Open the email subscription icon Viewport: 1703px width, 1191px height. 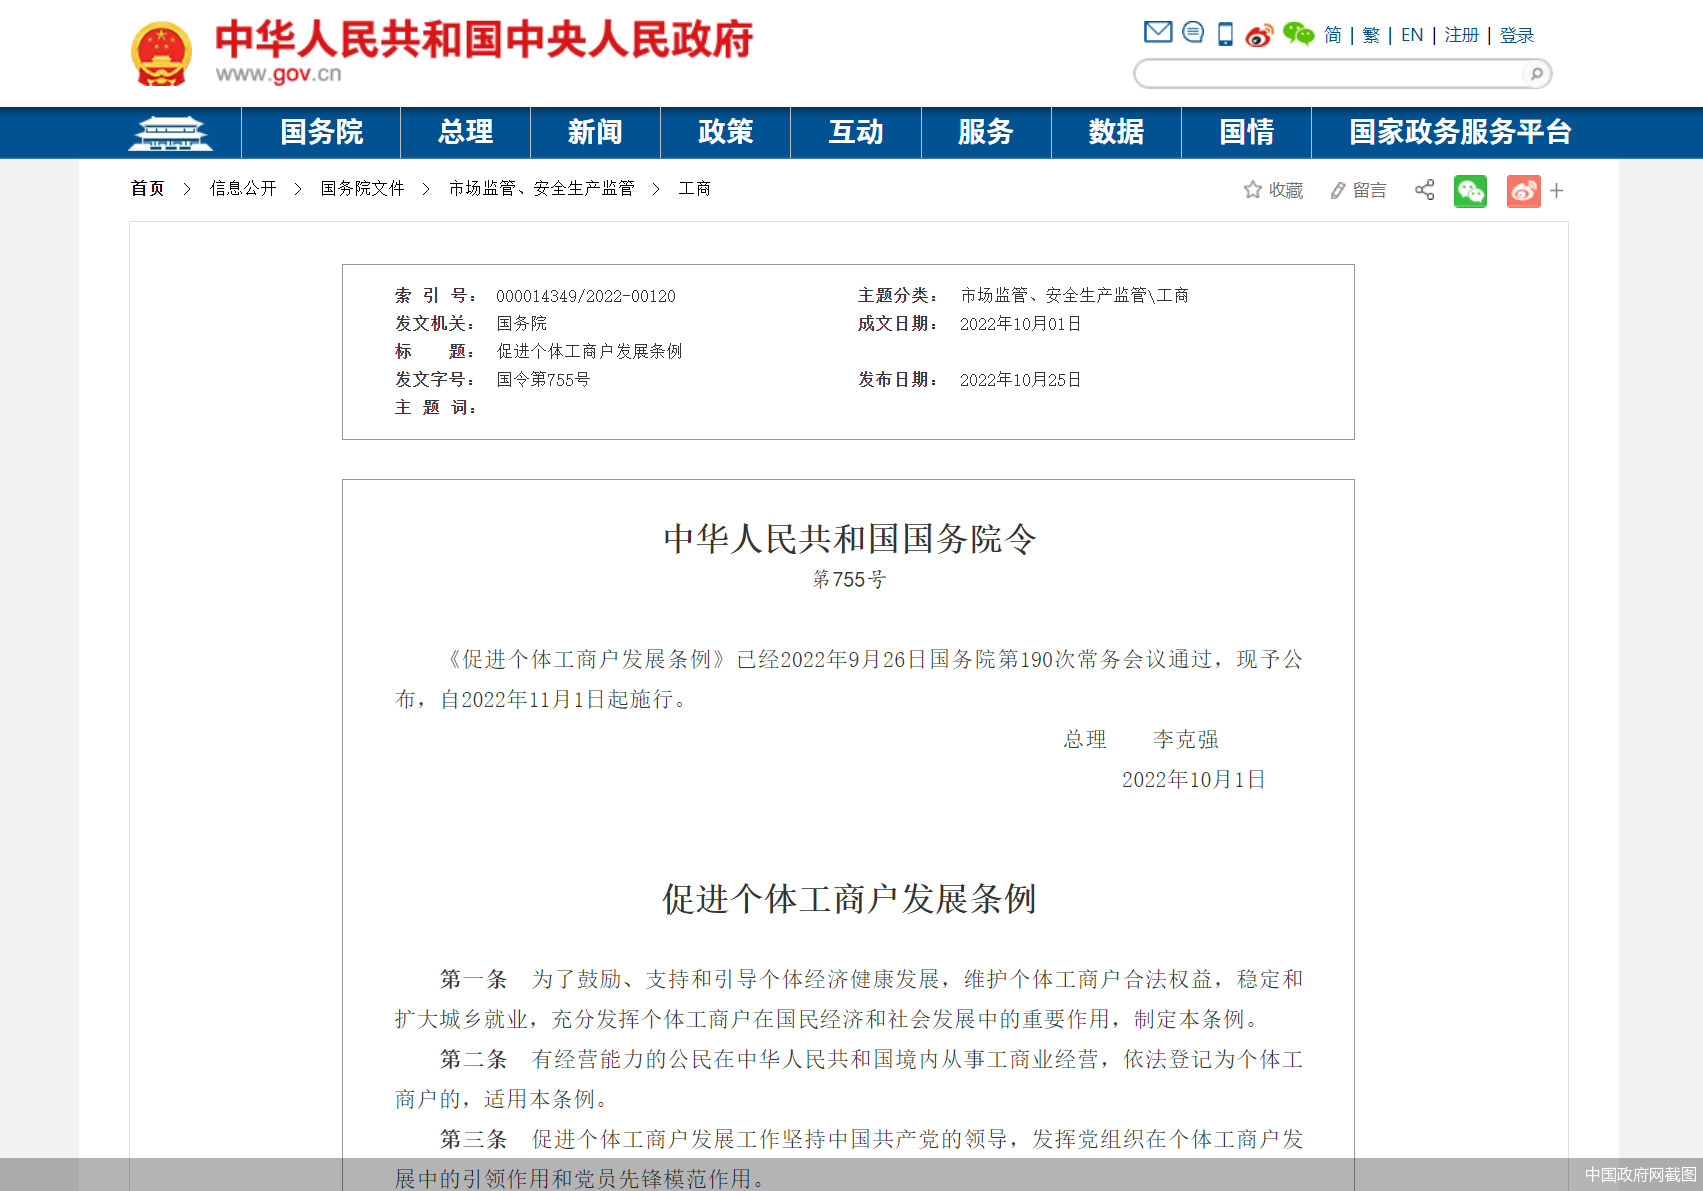(x=1157, y=32)
